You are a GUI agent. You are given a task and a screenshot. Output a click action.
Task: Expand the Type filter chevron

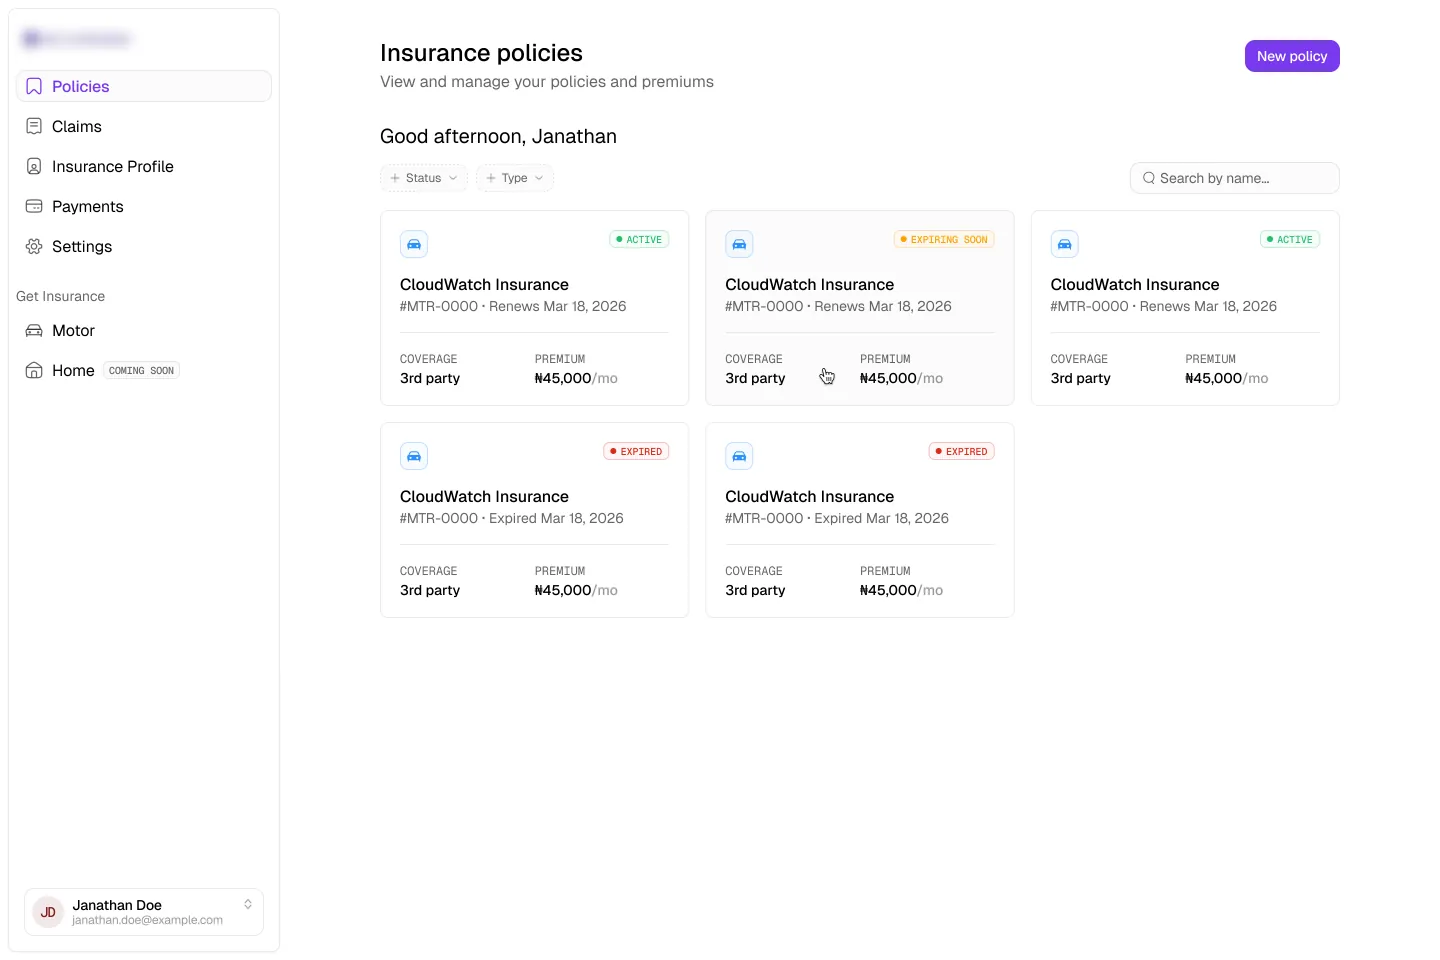point(539,178)
